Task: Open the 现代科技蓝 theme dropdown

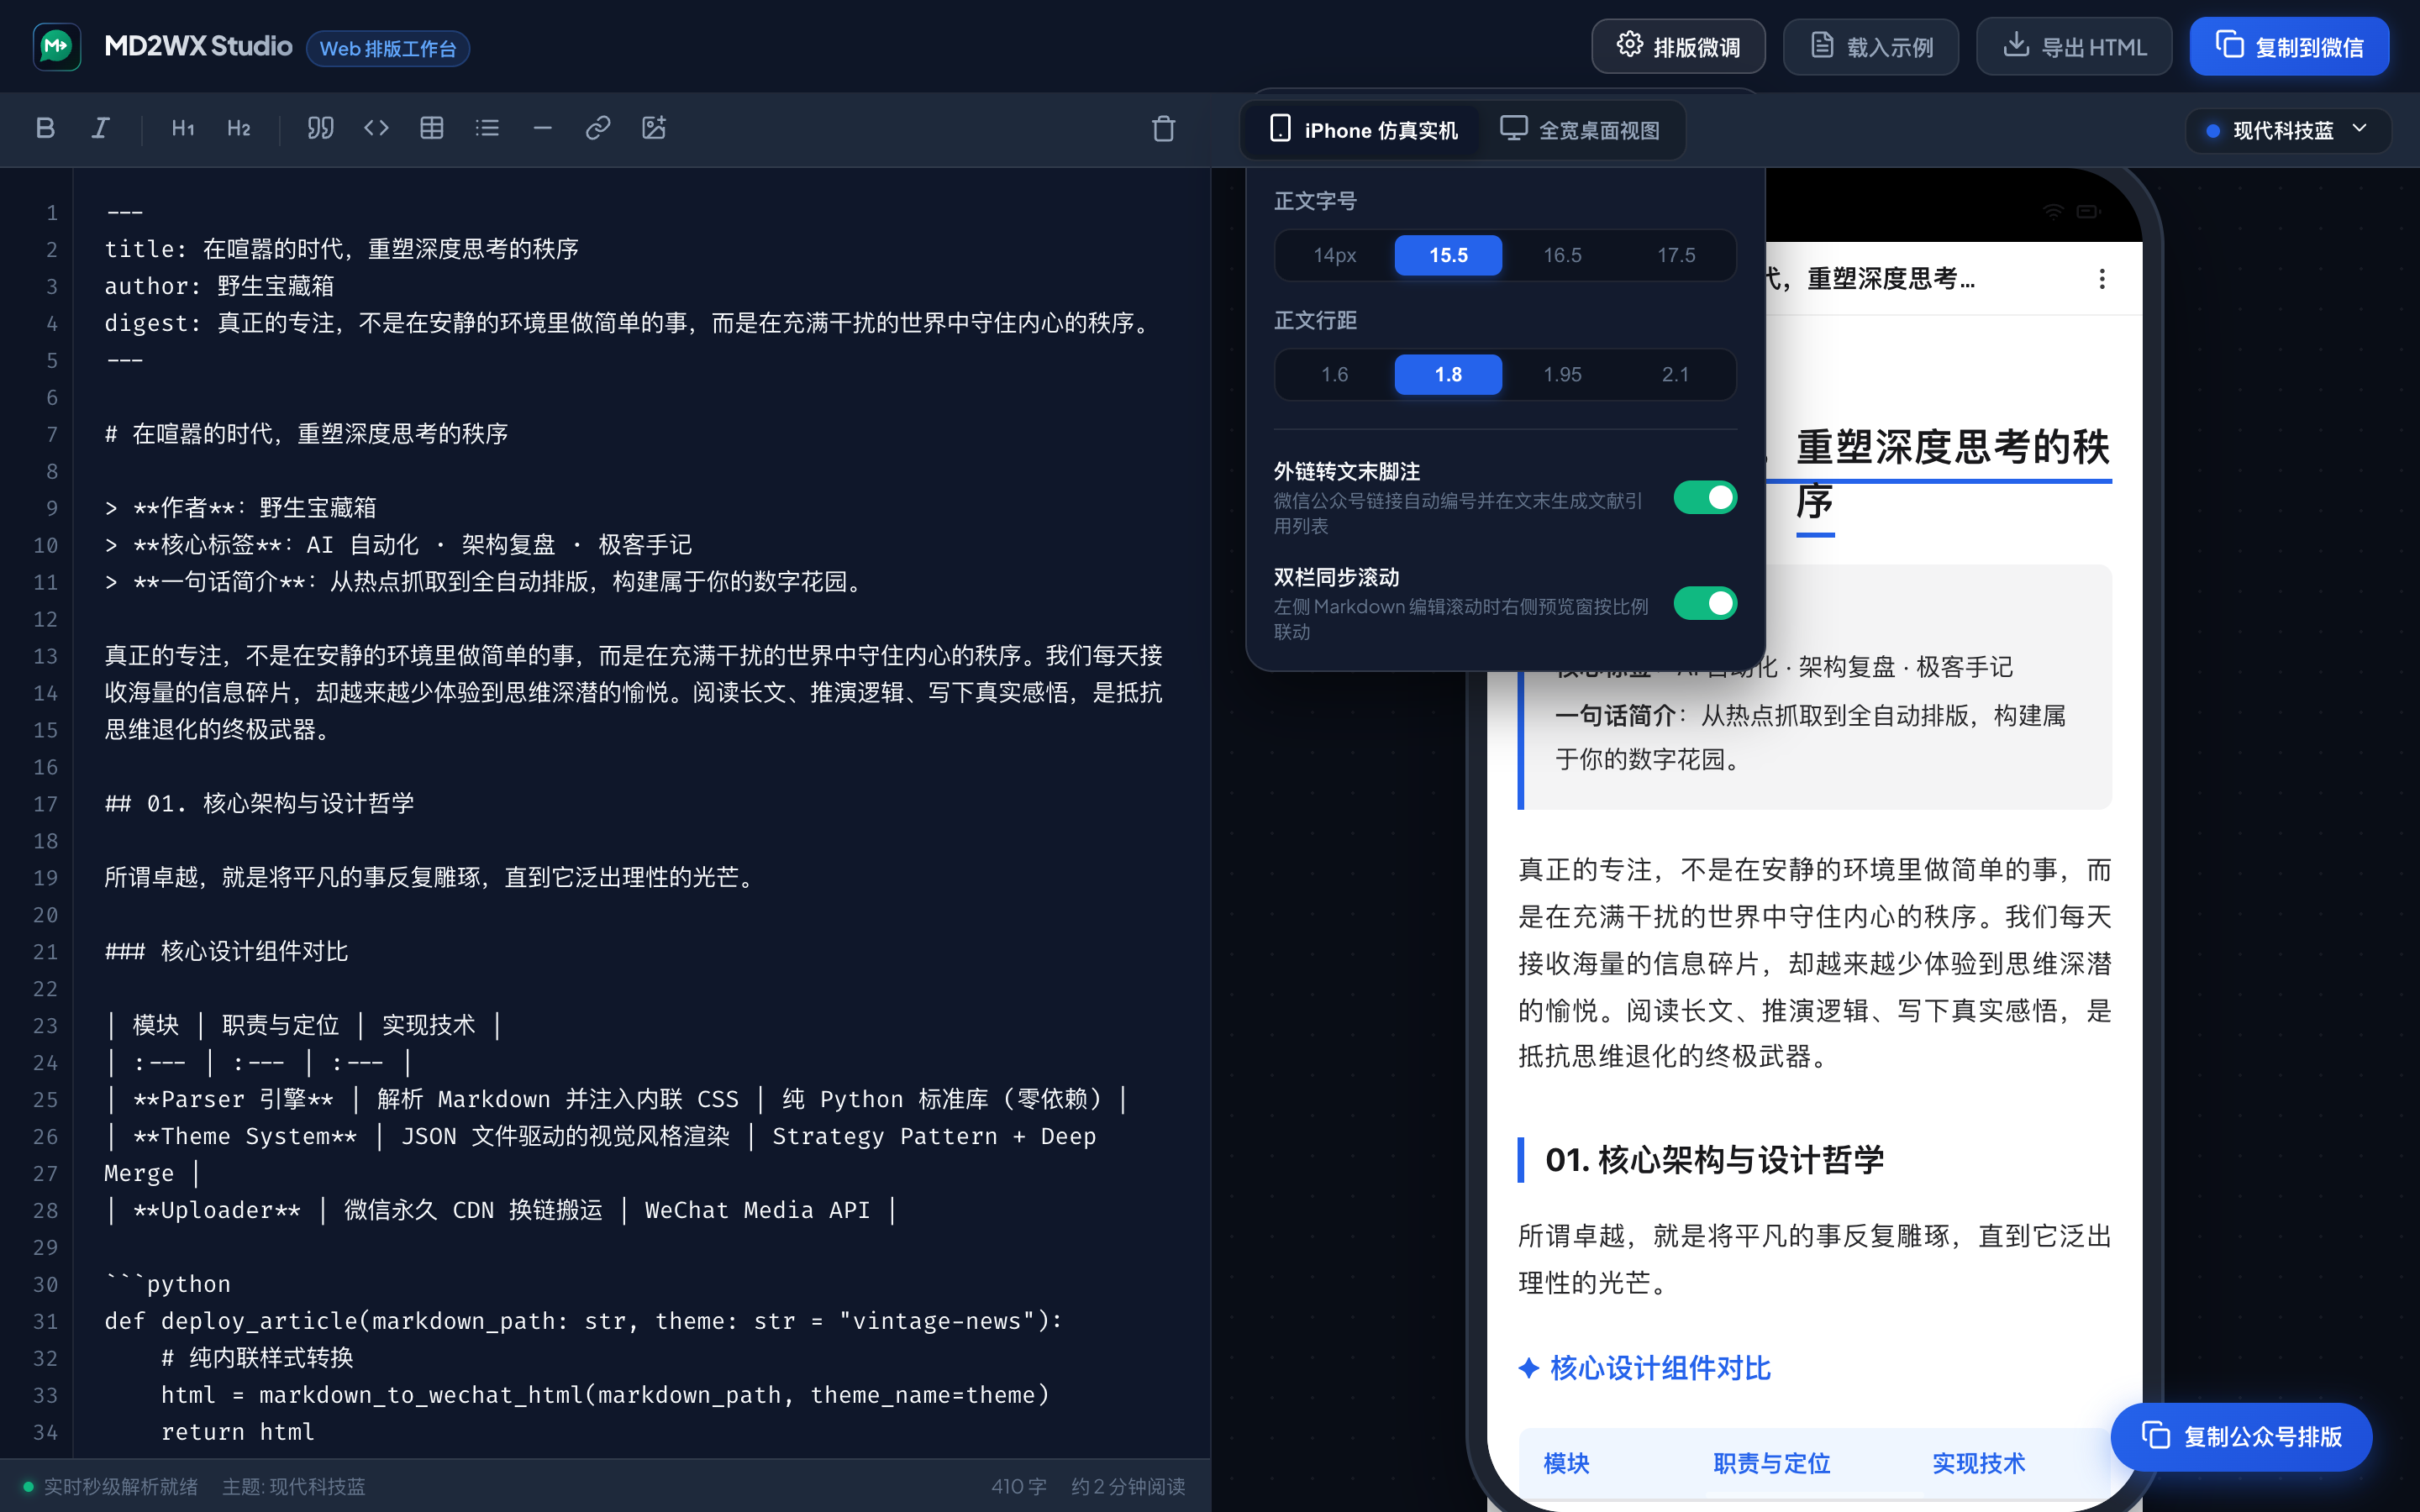Action: point(2288,130)
